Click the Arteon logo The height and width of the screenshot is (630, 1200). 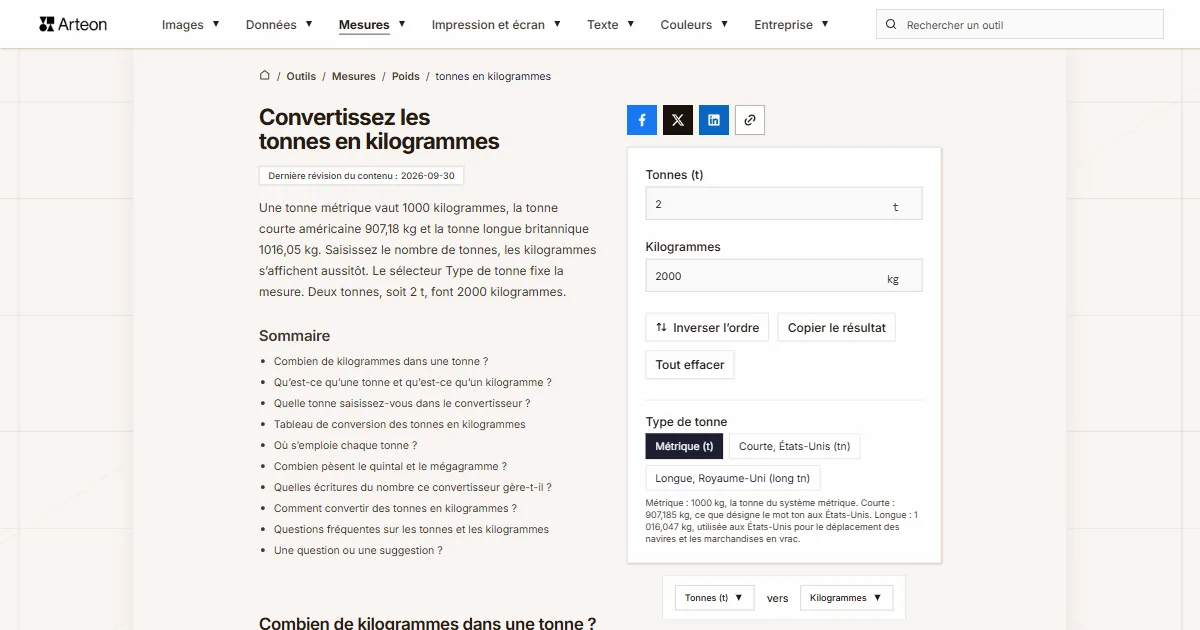click(x=73, y=24)
